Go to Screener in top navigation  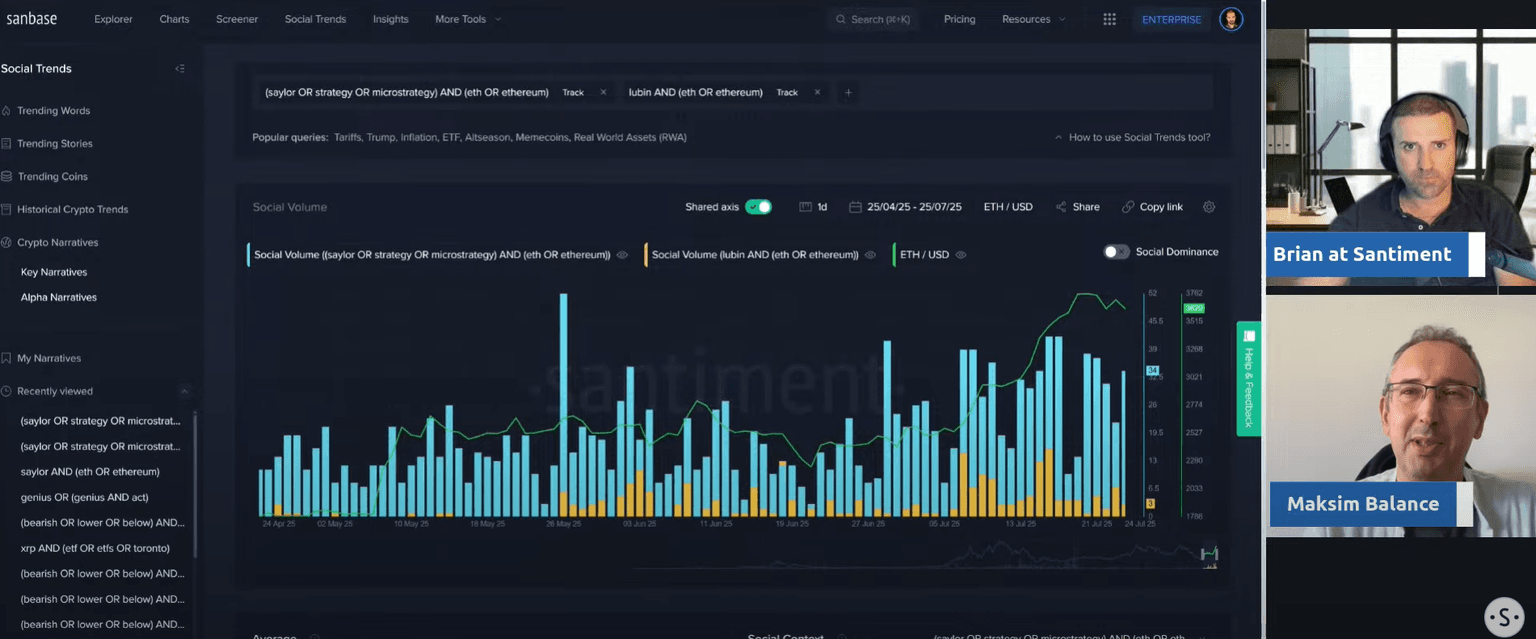(x=236, y=19)
